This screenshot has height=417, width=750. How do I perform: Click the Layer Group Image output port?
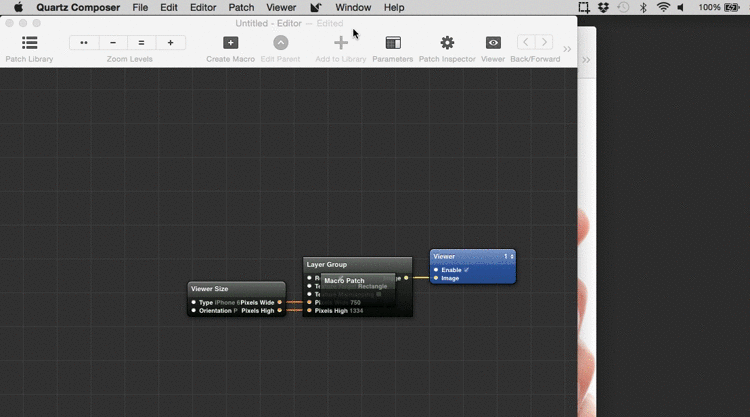pyautogui.click(x=406, y=278)
